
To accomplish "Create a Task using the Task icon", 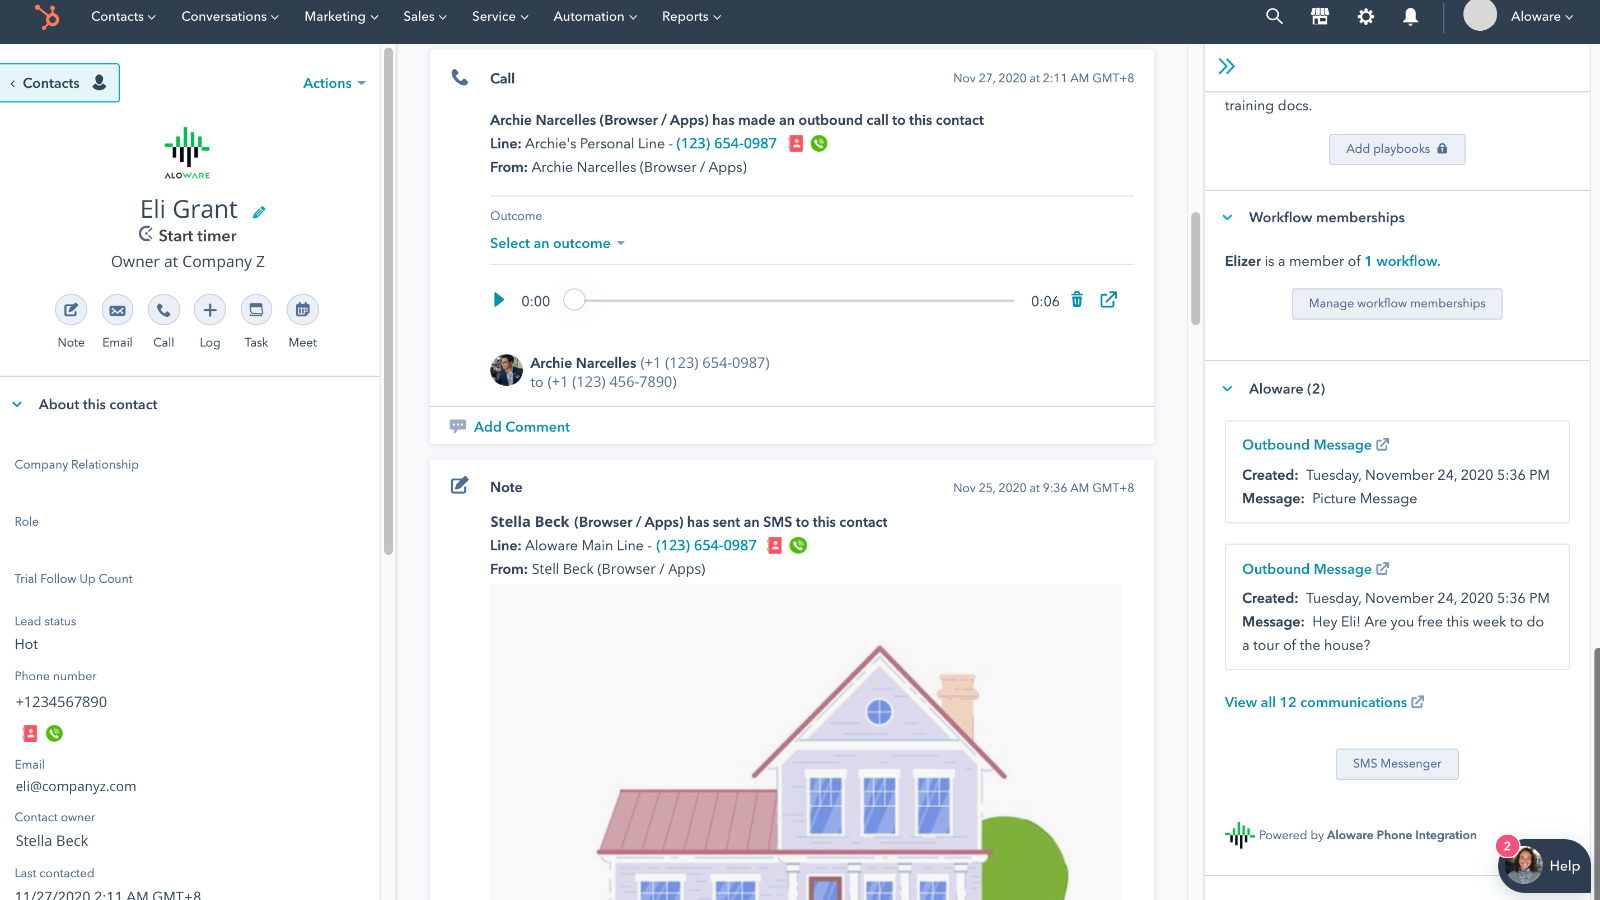I will pyautogui.click(x=256, y=310).
